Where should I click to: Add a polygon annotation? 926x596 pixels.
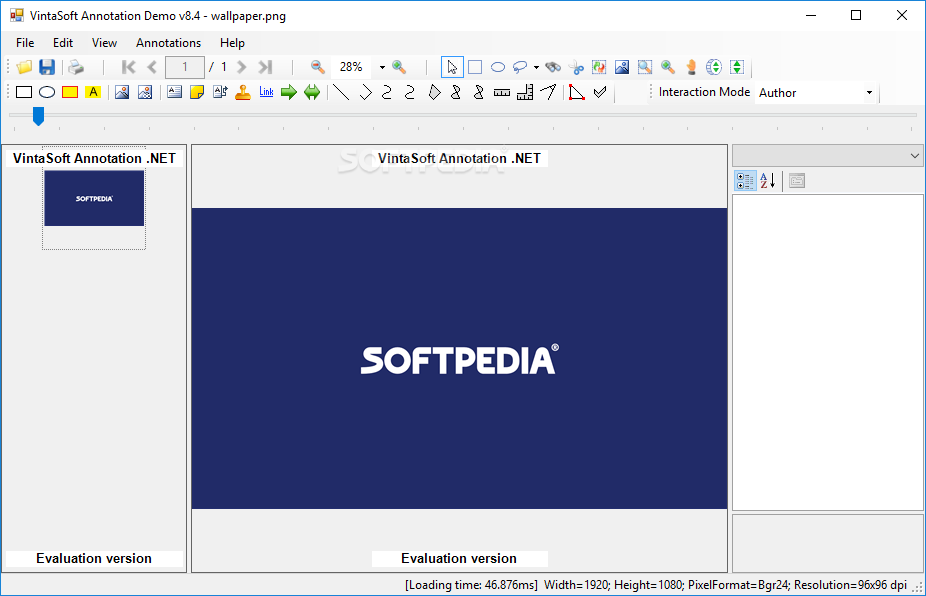point(434,92)
